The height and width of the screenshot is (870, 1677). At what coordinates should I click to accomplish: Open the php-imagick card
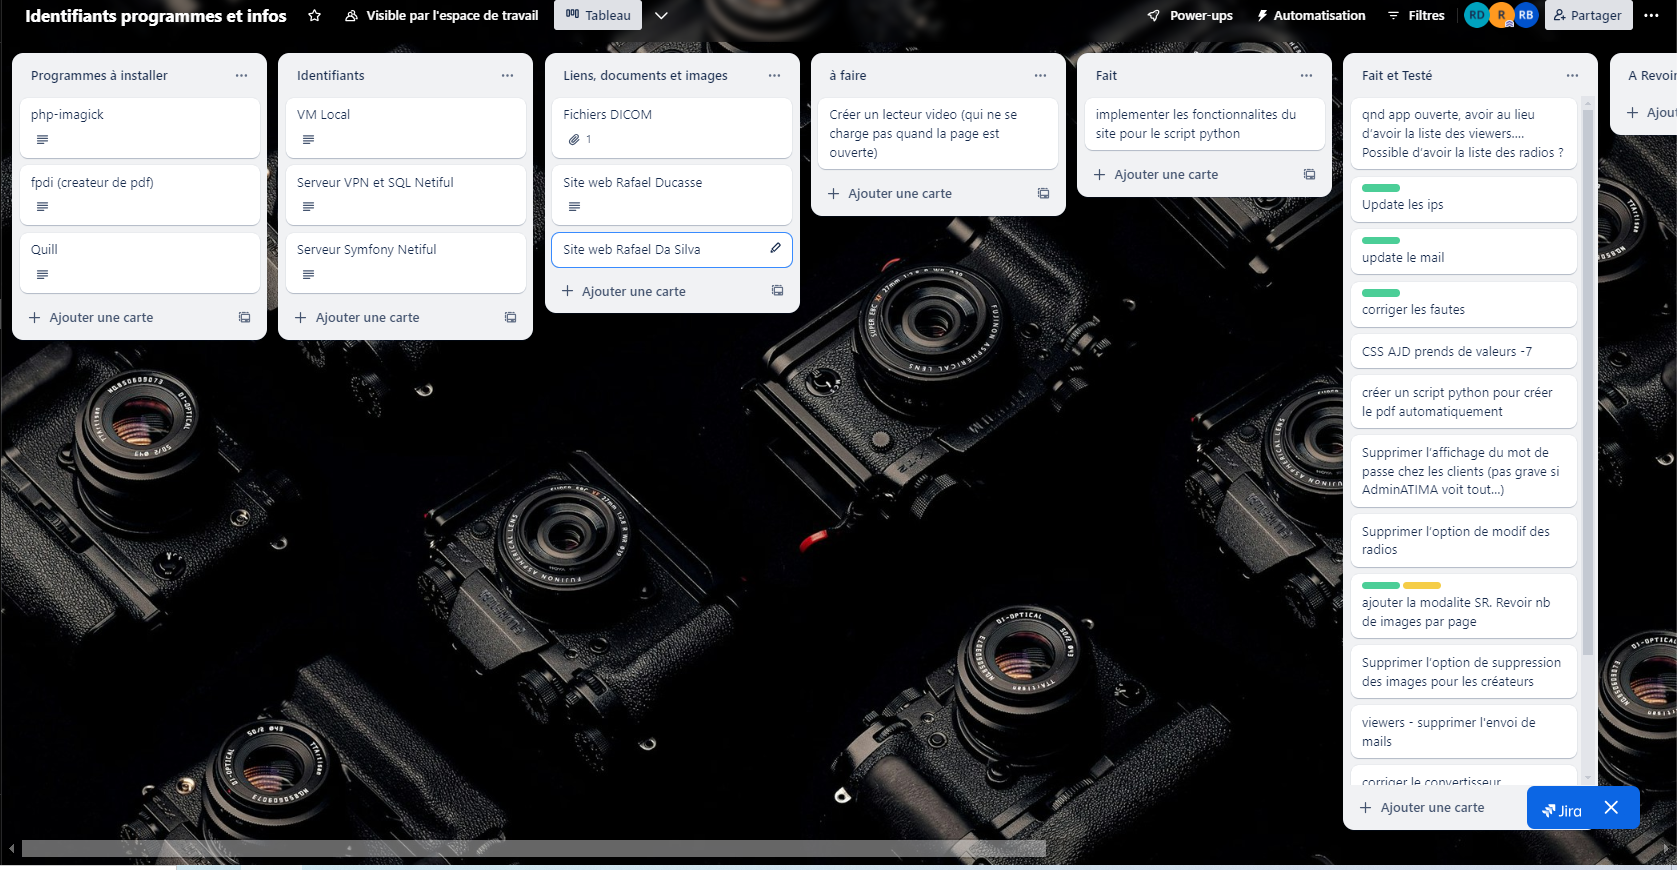coord(140,127)
